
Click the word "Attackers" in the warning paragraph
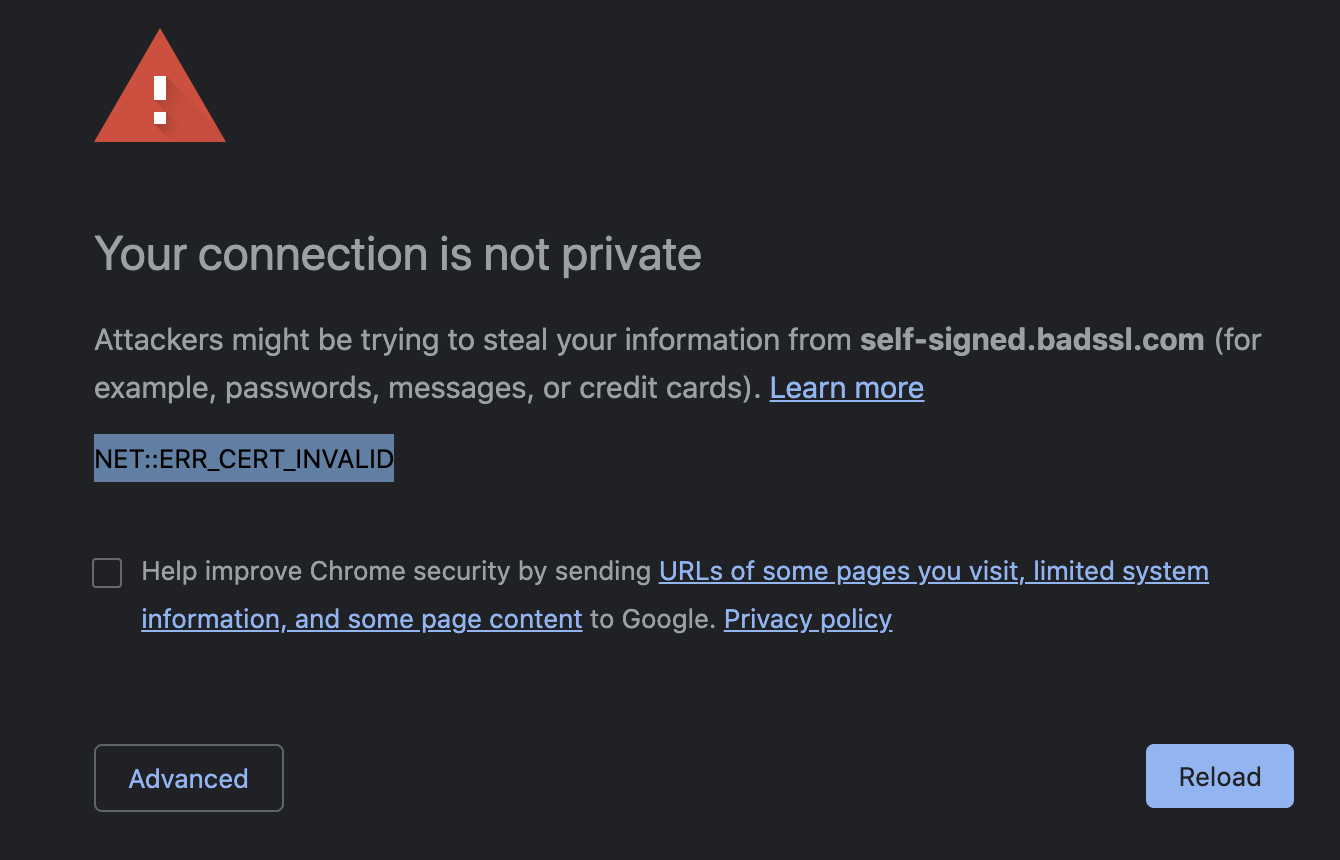click(x=158, y=340)
